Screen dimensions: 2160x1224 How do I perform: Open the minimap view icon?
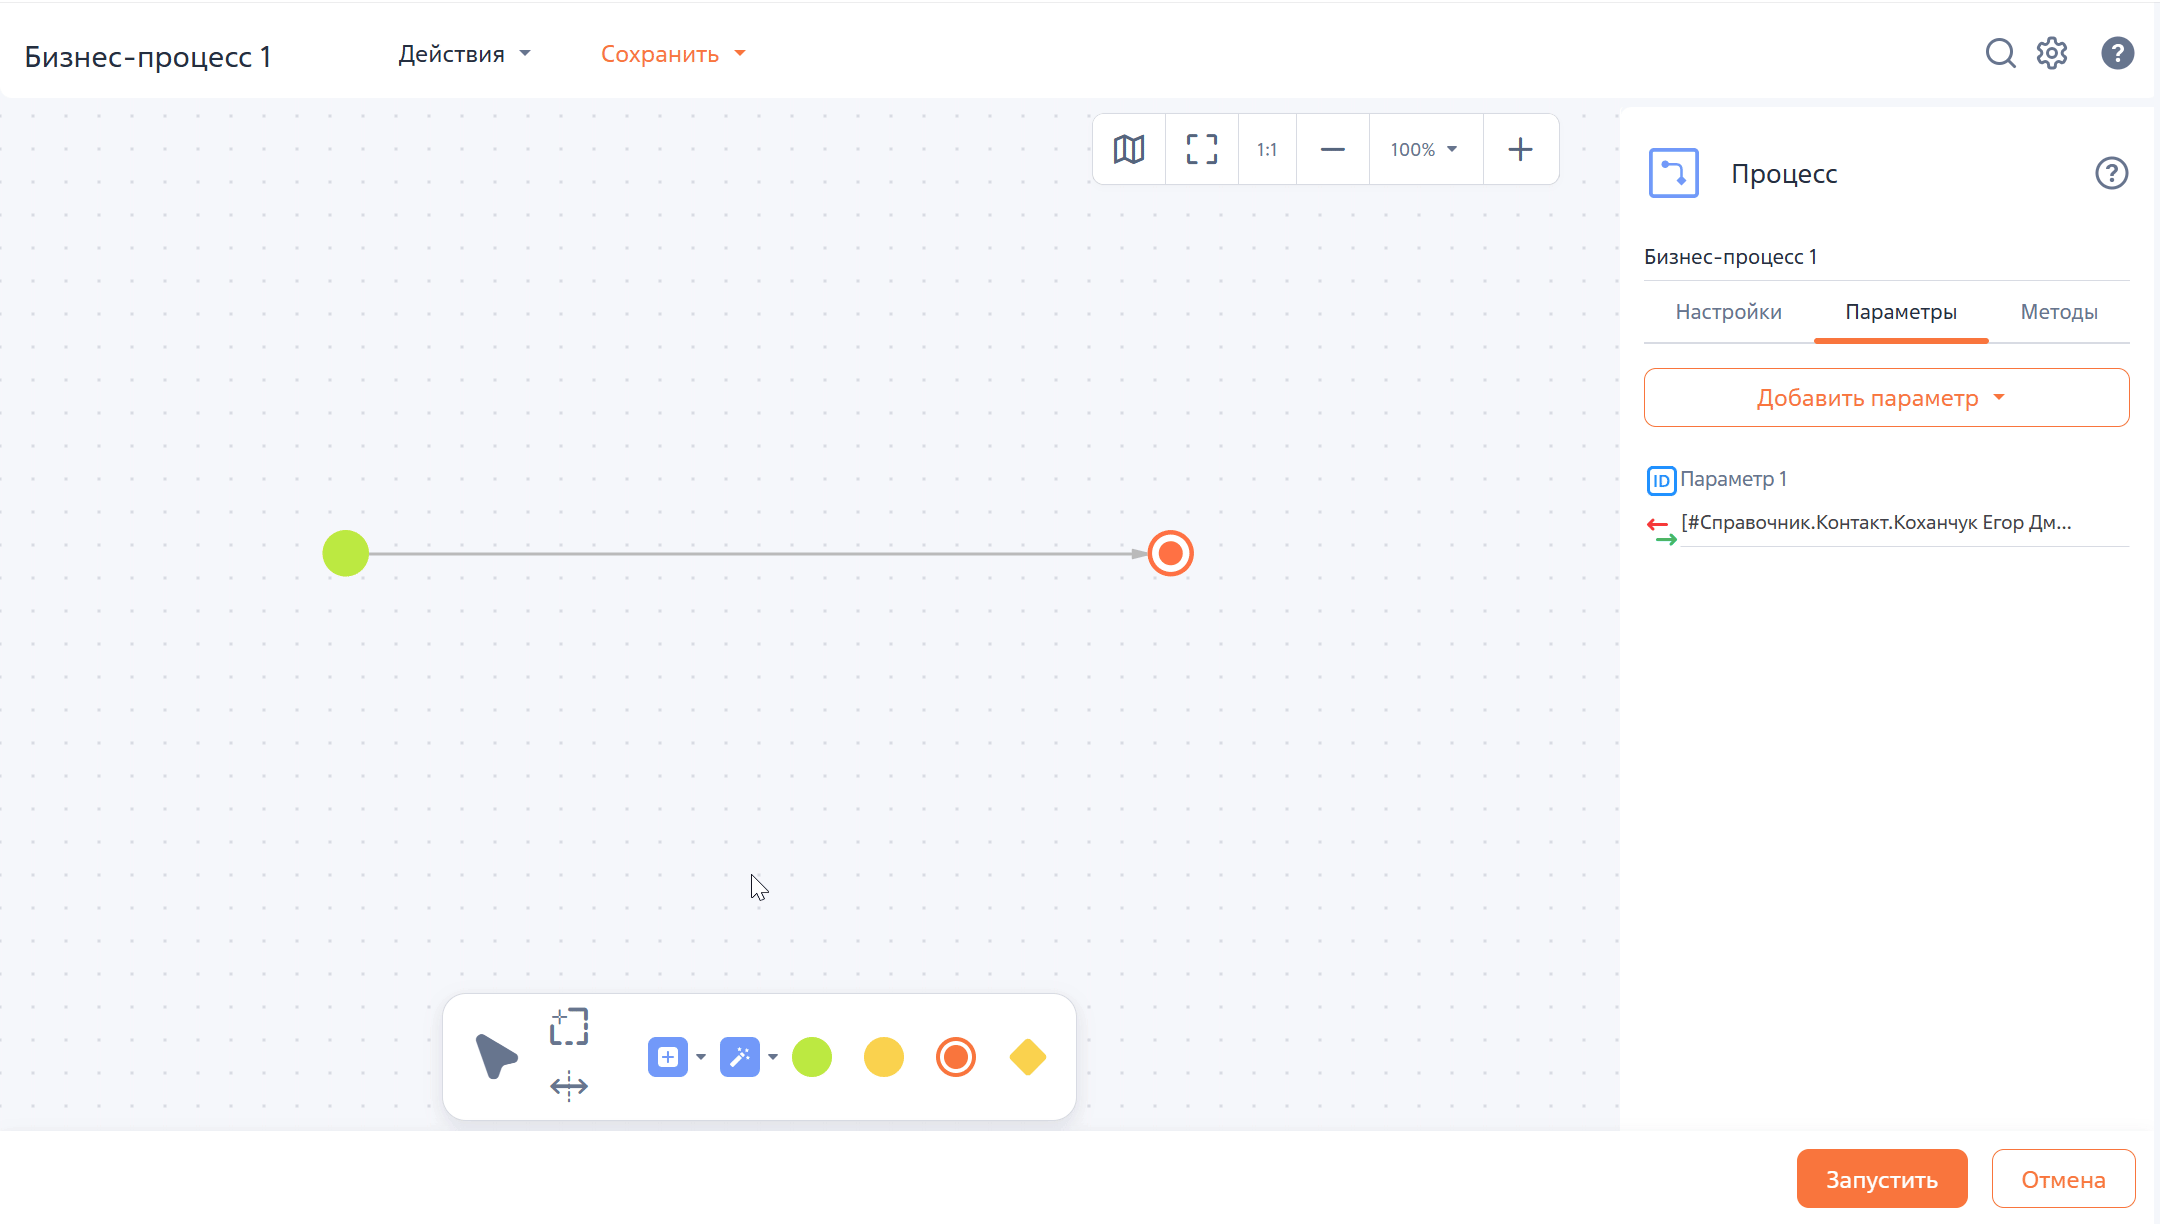1129,150
